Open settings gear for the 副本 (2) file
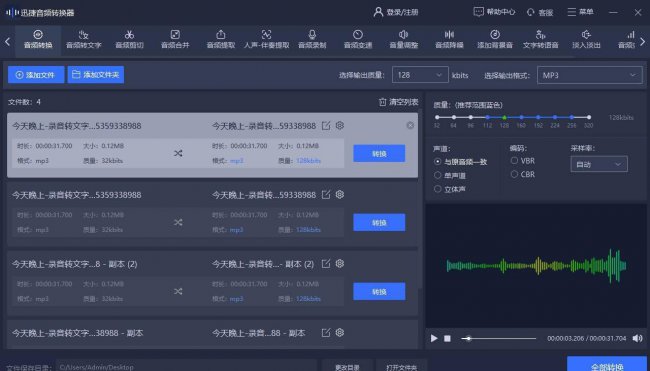650x371 pixels. pyautogui.click(x=340, y=263)
